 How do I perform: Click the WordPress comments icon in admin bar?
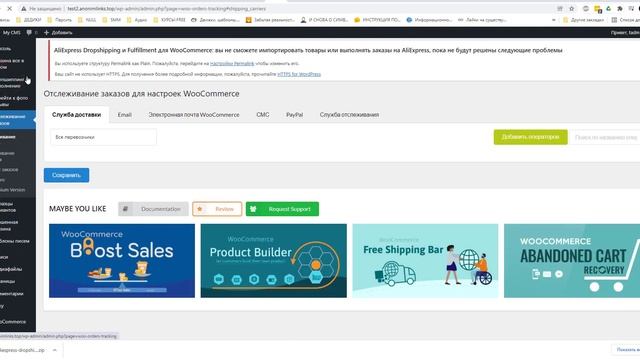(x=29, y=32)
